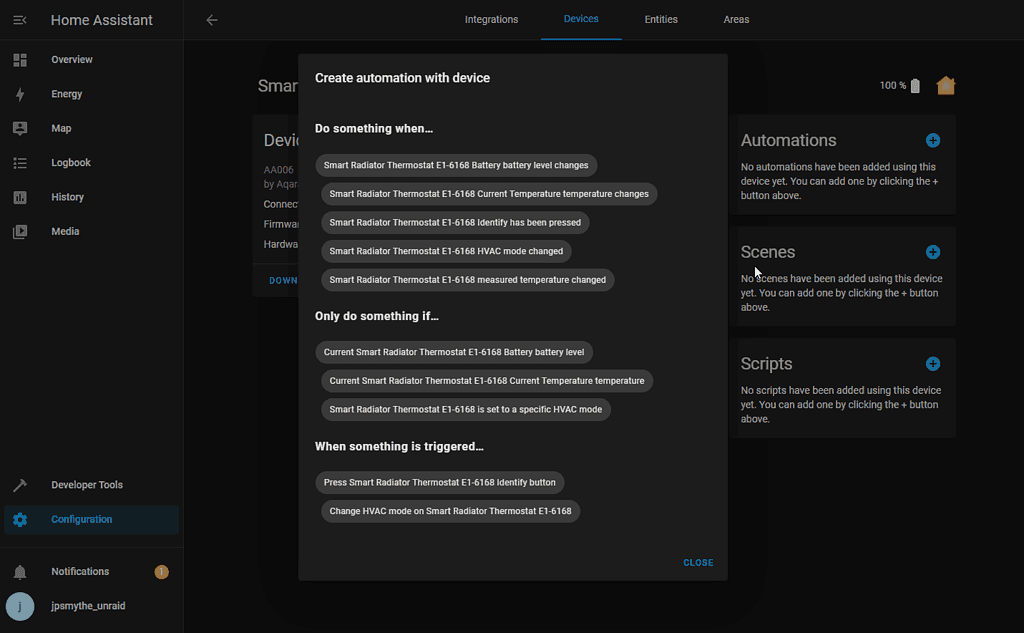
Task: Select Battery battery level changes trigger
Action: (x=456, y=166)
